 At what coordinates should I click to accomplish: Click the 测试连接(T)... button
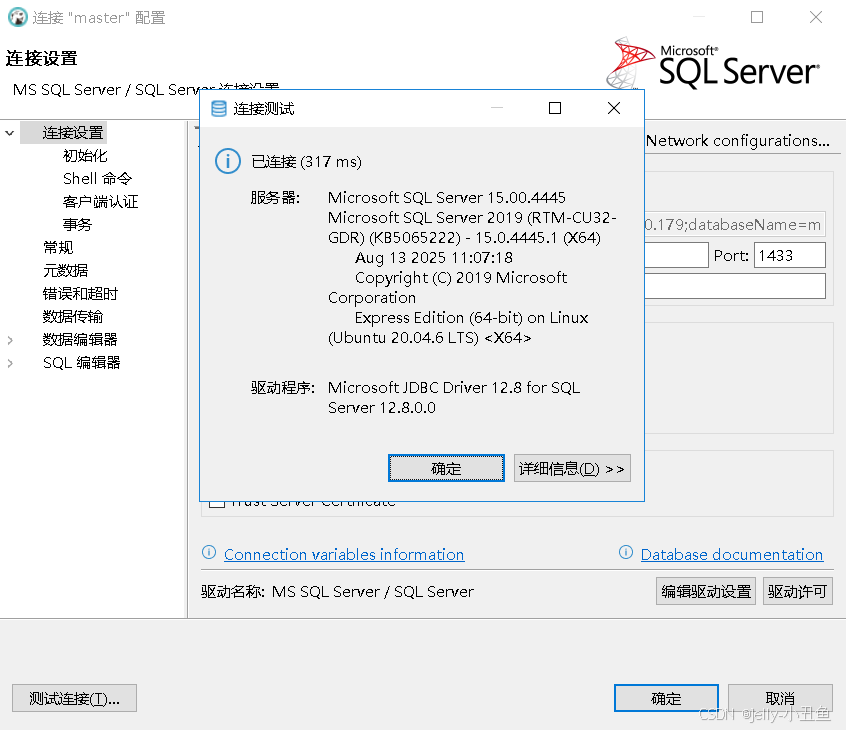pos(74,698)
